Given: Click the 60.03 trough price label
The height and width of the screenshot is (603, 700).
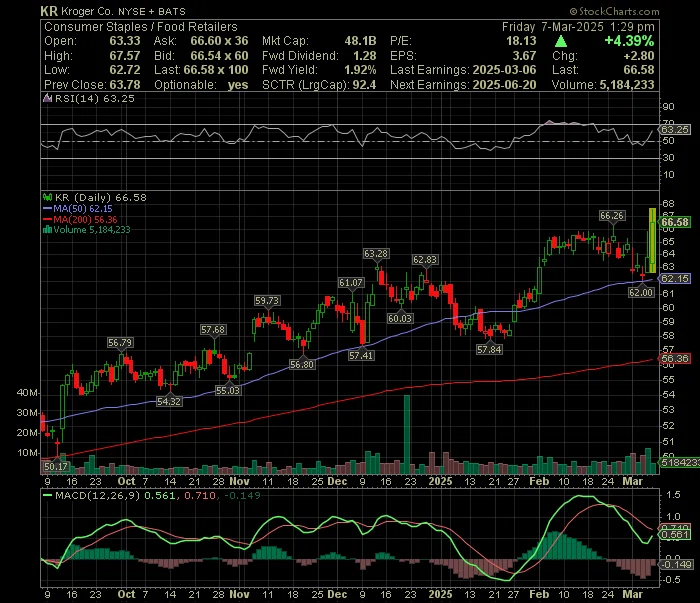Looking at the screenshot, I should point(400,318).
